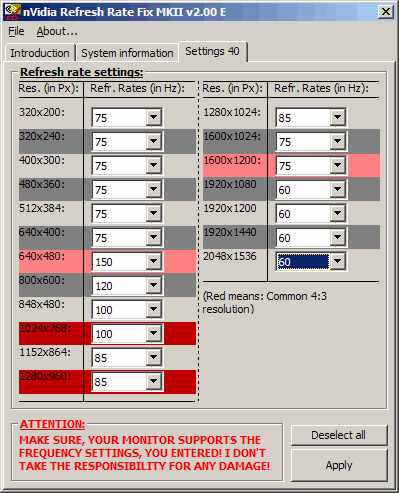
Task: Expand the 2048x1536 refresh rate dropdown
Action: [x=338, y=261]
